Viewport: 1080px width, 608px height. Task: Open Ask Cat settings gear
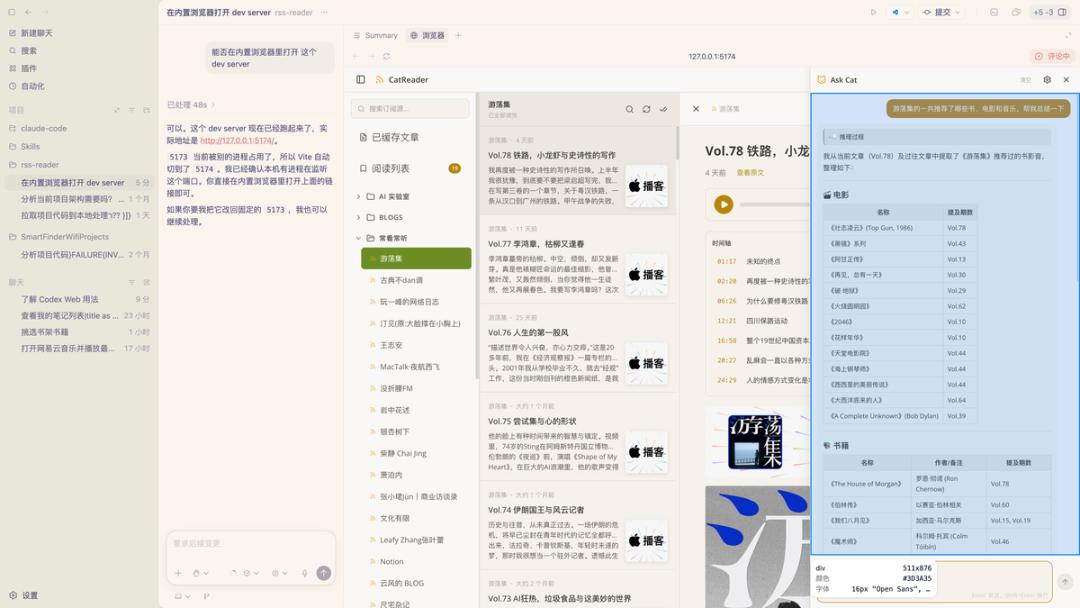pyautogui.click(x=1047, y=80)
